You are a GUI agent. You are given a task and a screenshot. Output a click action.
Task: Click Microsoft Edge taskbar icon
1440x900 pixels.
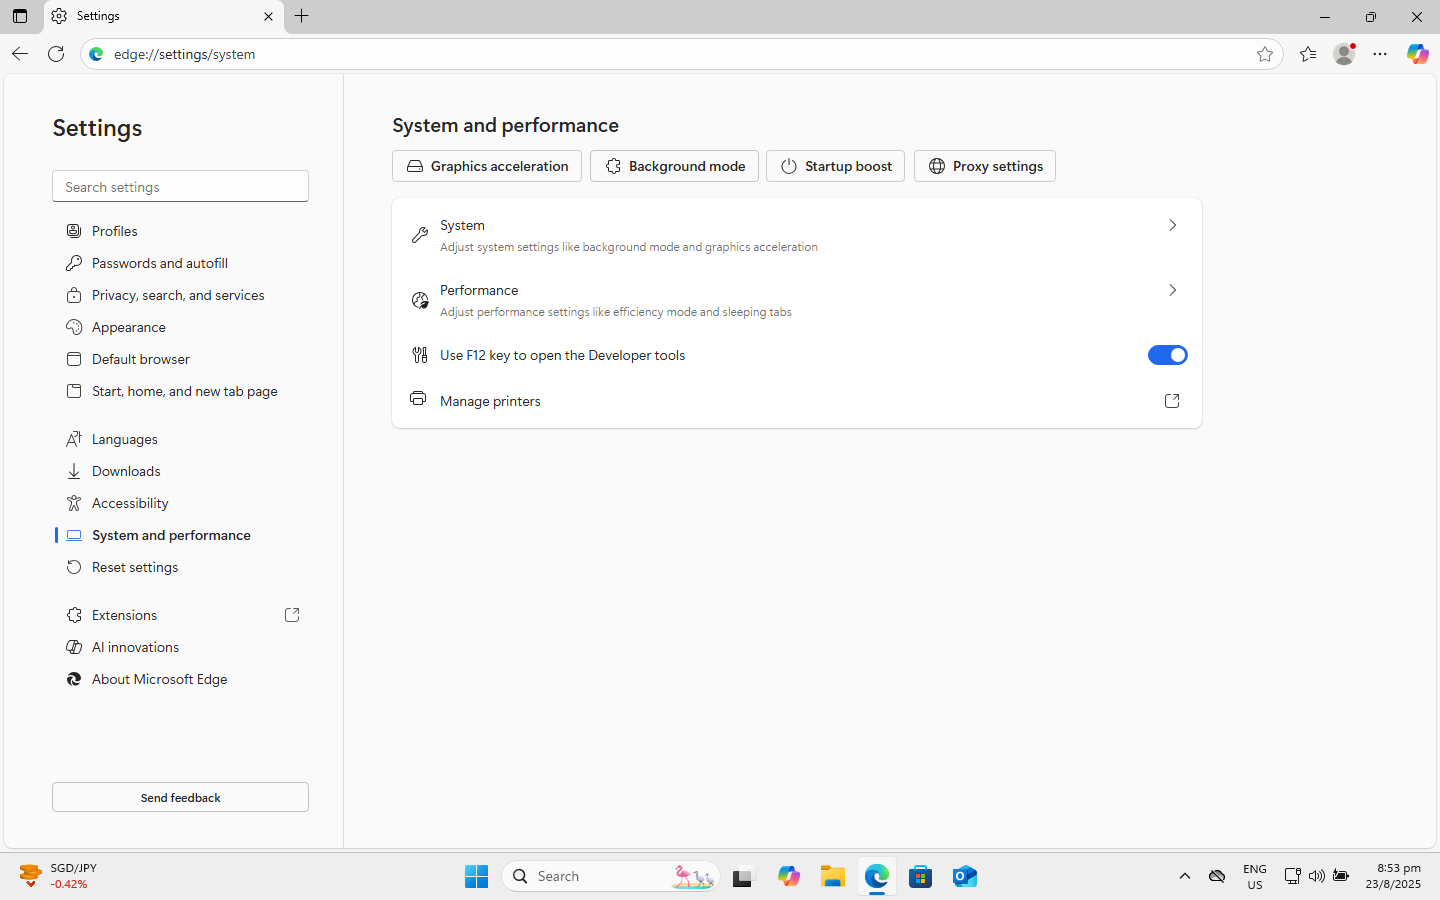pyautogui.click(x=877, y=876)
